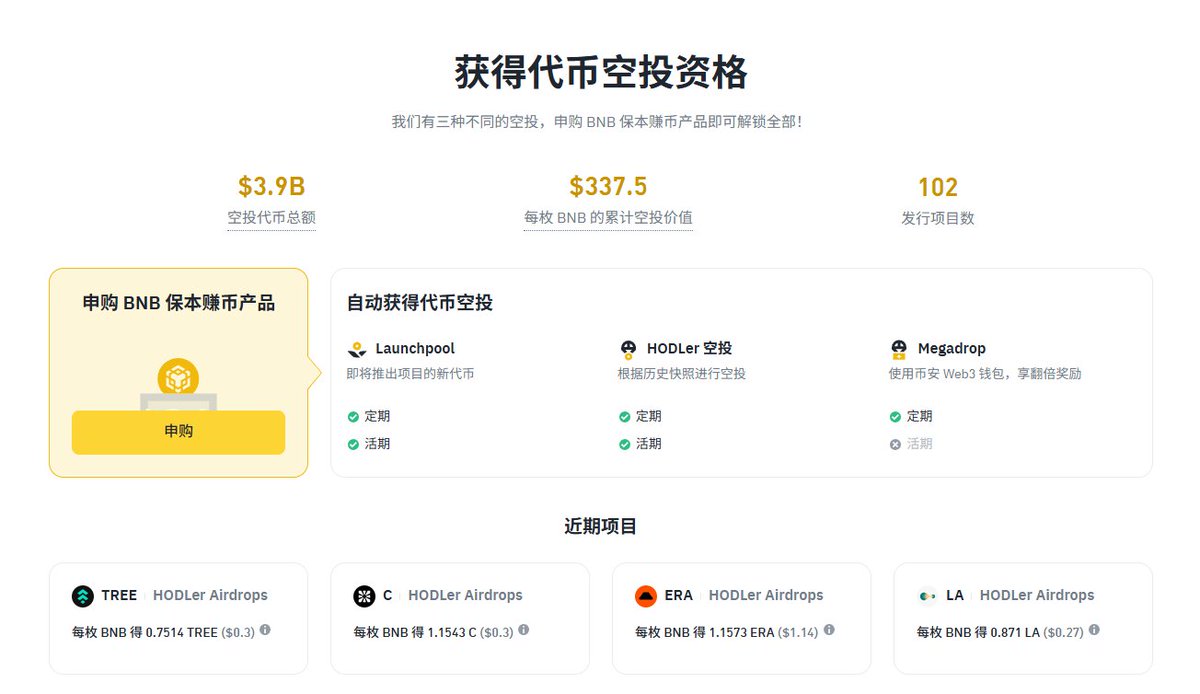Click 即将推出项目的新代币 description
Viewport: 1200px width, 694px height.
(x=410, y=374)
